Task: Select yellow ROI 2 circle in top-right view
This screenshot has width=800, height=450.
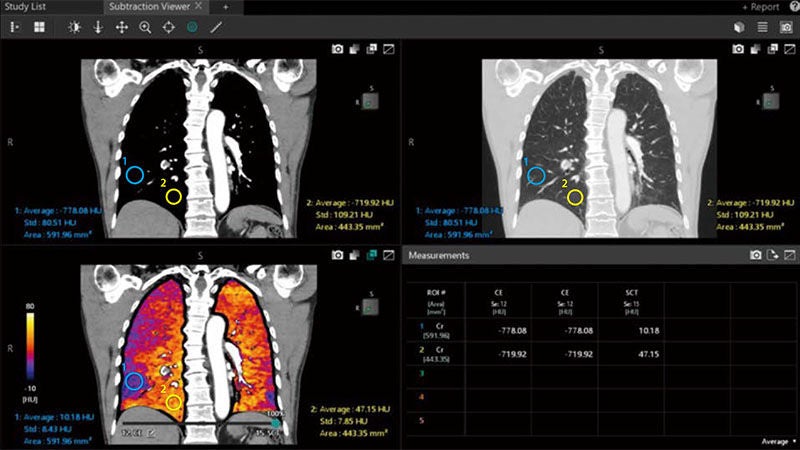Action: point(575,197)
